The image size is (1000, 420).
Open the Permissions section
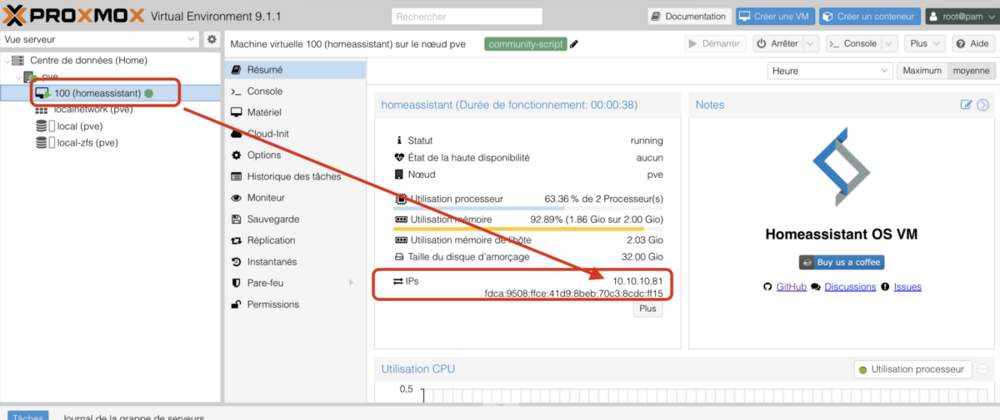(x=295, y=305)
